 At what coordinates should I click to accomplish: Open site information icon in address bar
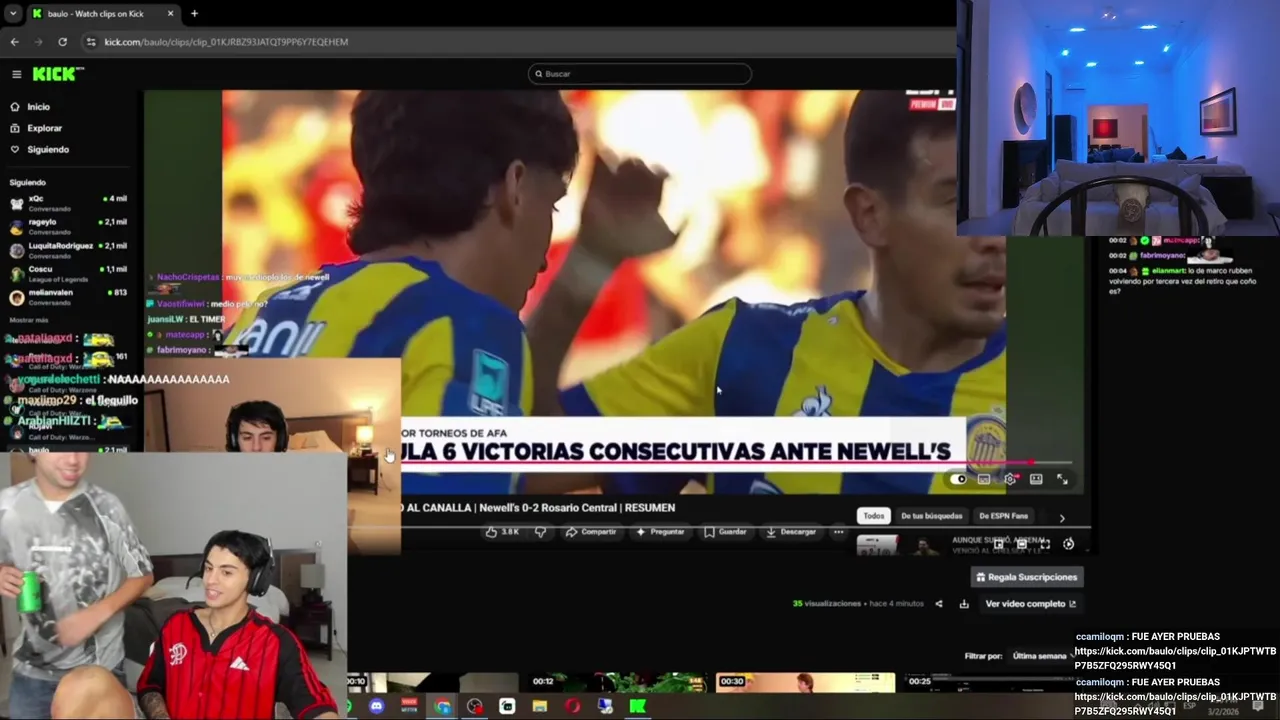pyautogui.click(x=91, y=42)
